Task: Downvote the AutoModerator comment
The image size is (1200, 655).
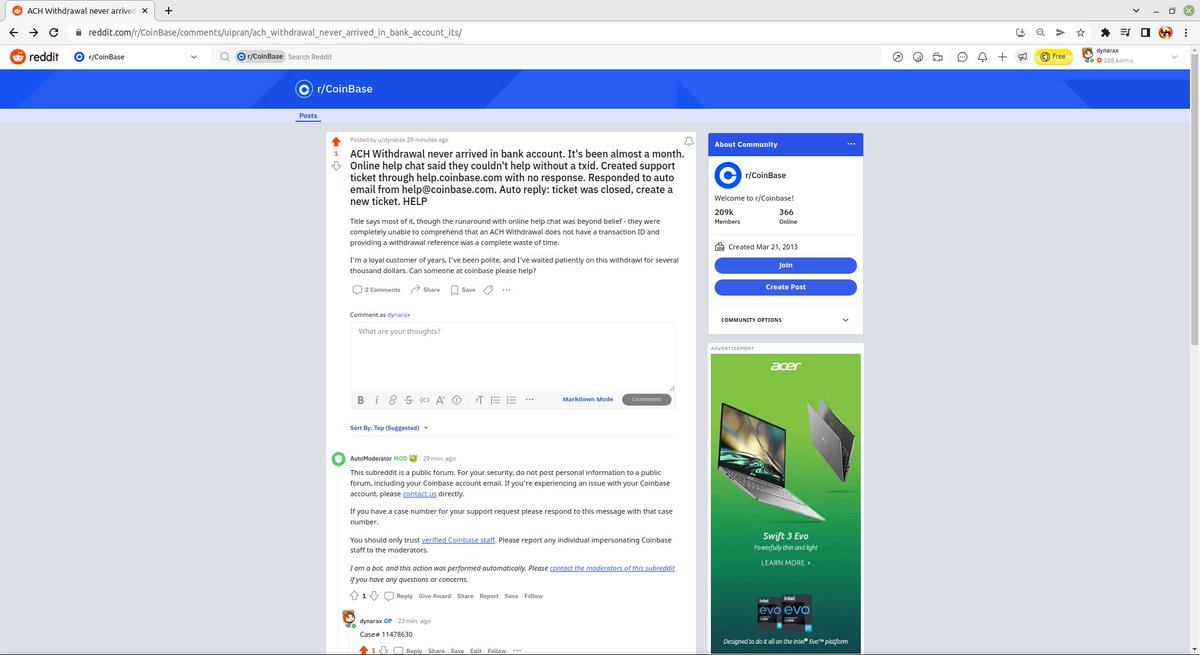Action: point(374,596)
